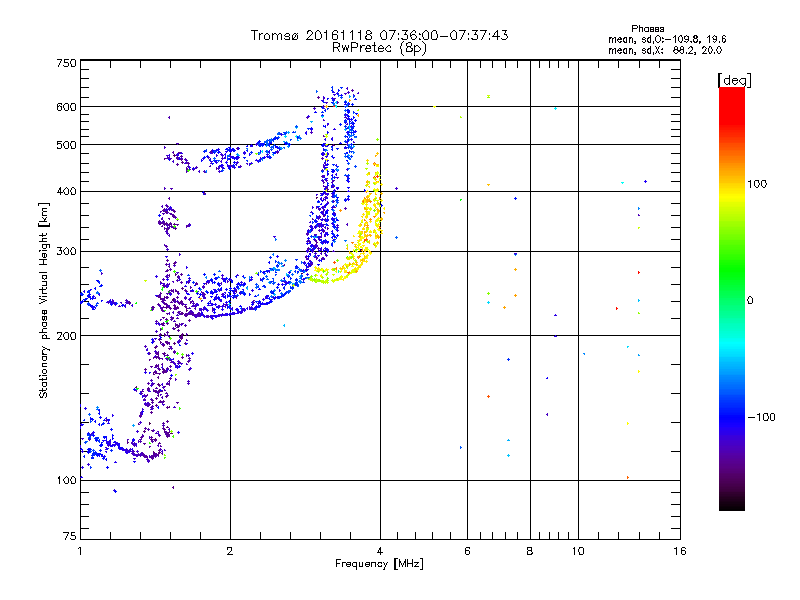
Task: Click y-axis tick label '75'
Action: 70,536
